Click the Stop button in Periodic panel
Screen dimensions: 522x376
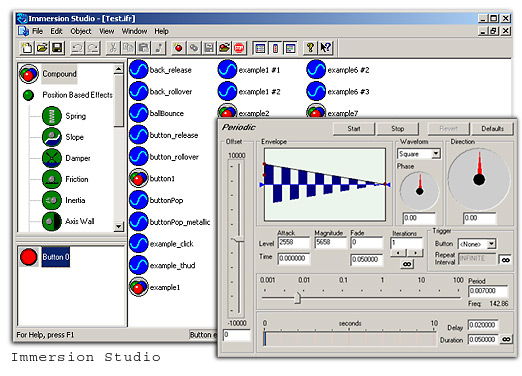point(398,129)
